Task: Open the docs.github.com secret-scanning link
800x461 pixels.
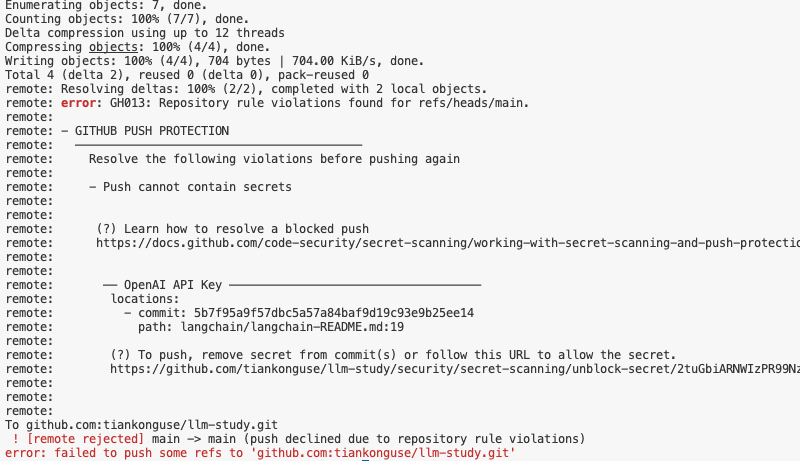Action: tap(448, 243)
